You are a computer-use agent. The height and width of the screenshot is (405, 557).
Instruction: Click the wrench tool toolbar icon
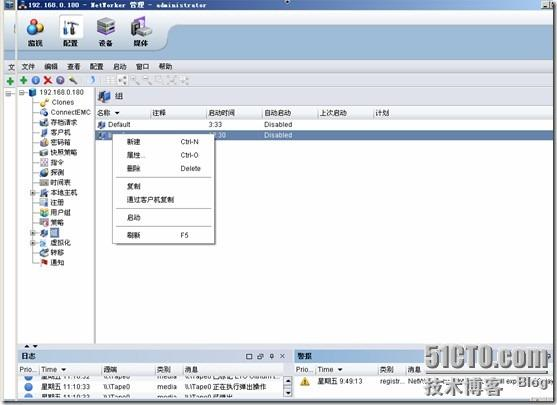pos(73,80)
